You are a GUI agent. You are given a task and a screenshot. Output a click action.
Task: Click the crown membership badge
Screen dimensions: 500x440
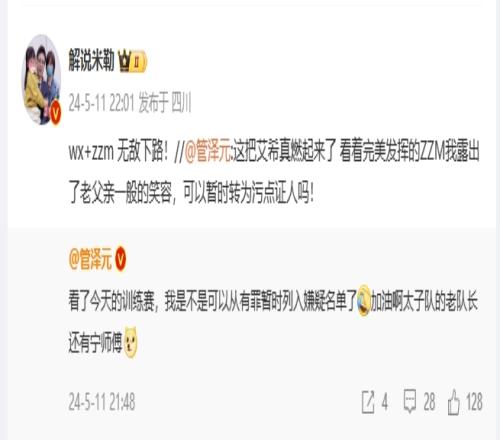[x=133, y=61]
